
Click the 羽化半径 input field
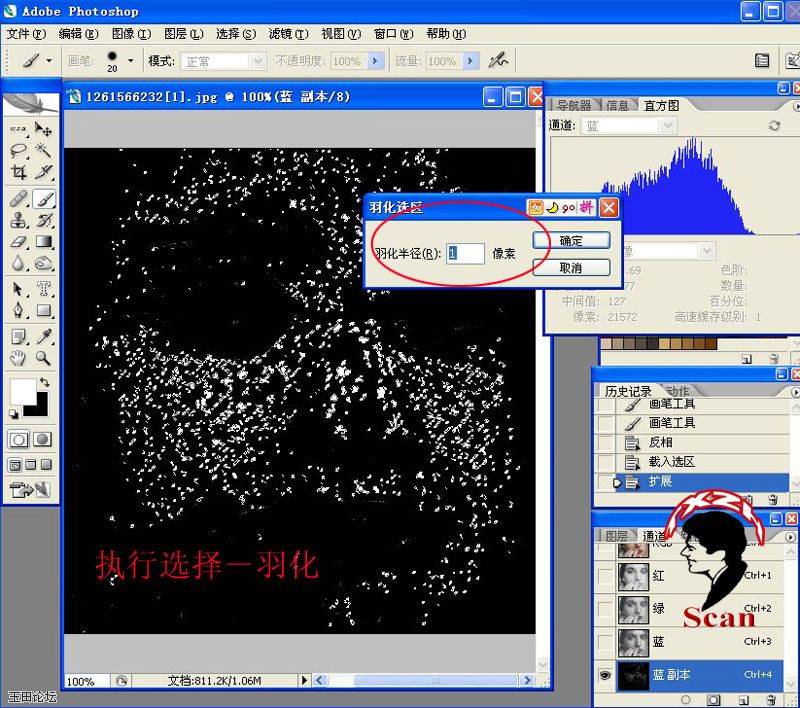click(x=465, y=254)
